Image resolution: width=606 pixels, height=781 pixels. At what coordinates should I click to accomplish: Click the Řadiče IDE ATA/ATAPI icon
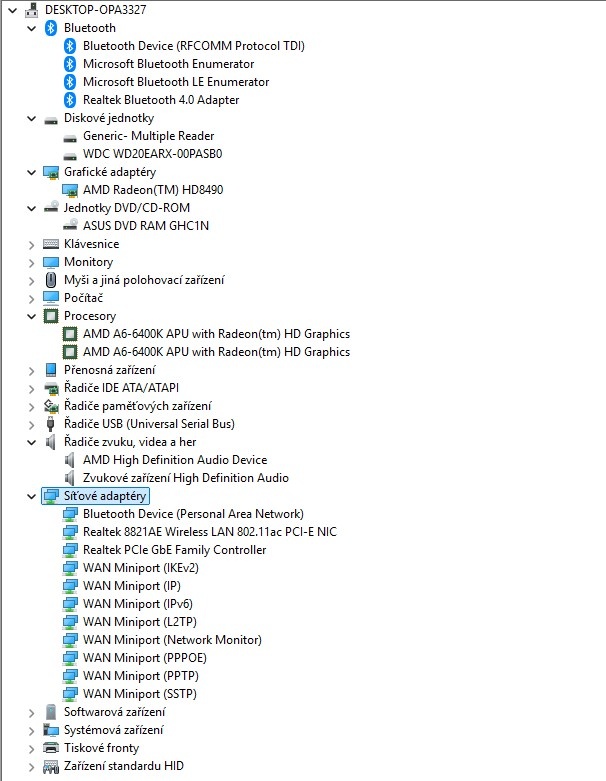[x=51, y=388]
